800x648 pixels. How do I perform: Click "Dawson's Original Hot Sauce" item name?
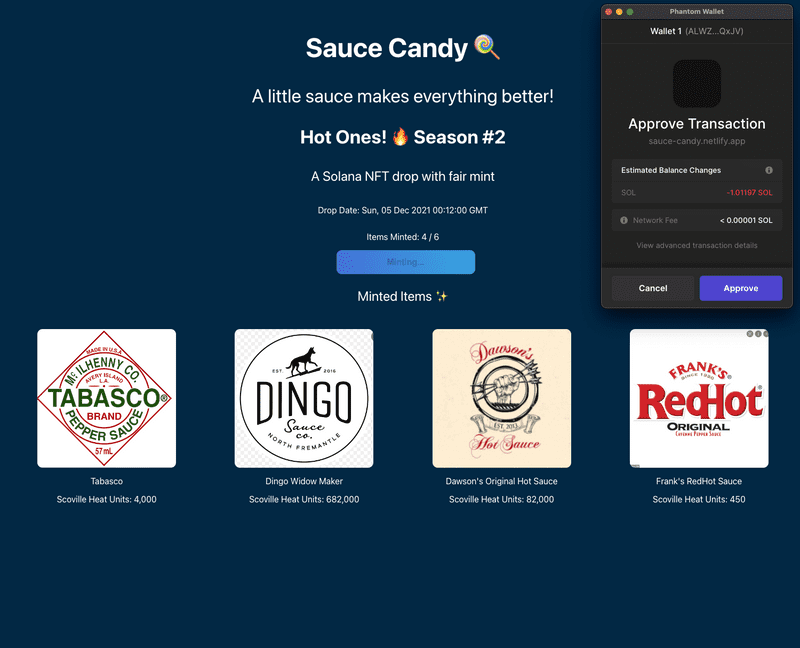(502, 481)
